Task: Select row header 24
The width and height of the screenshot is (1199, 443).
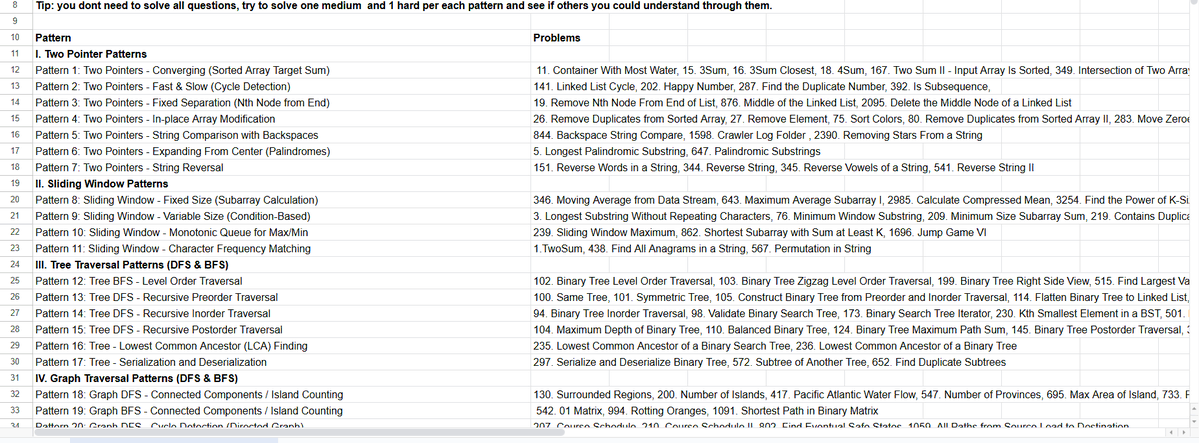Action: 16,265
